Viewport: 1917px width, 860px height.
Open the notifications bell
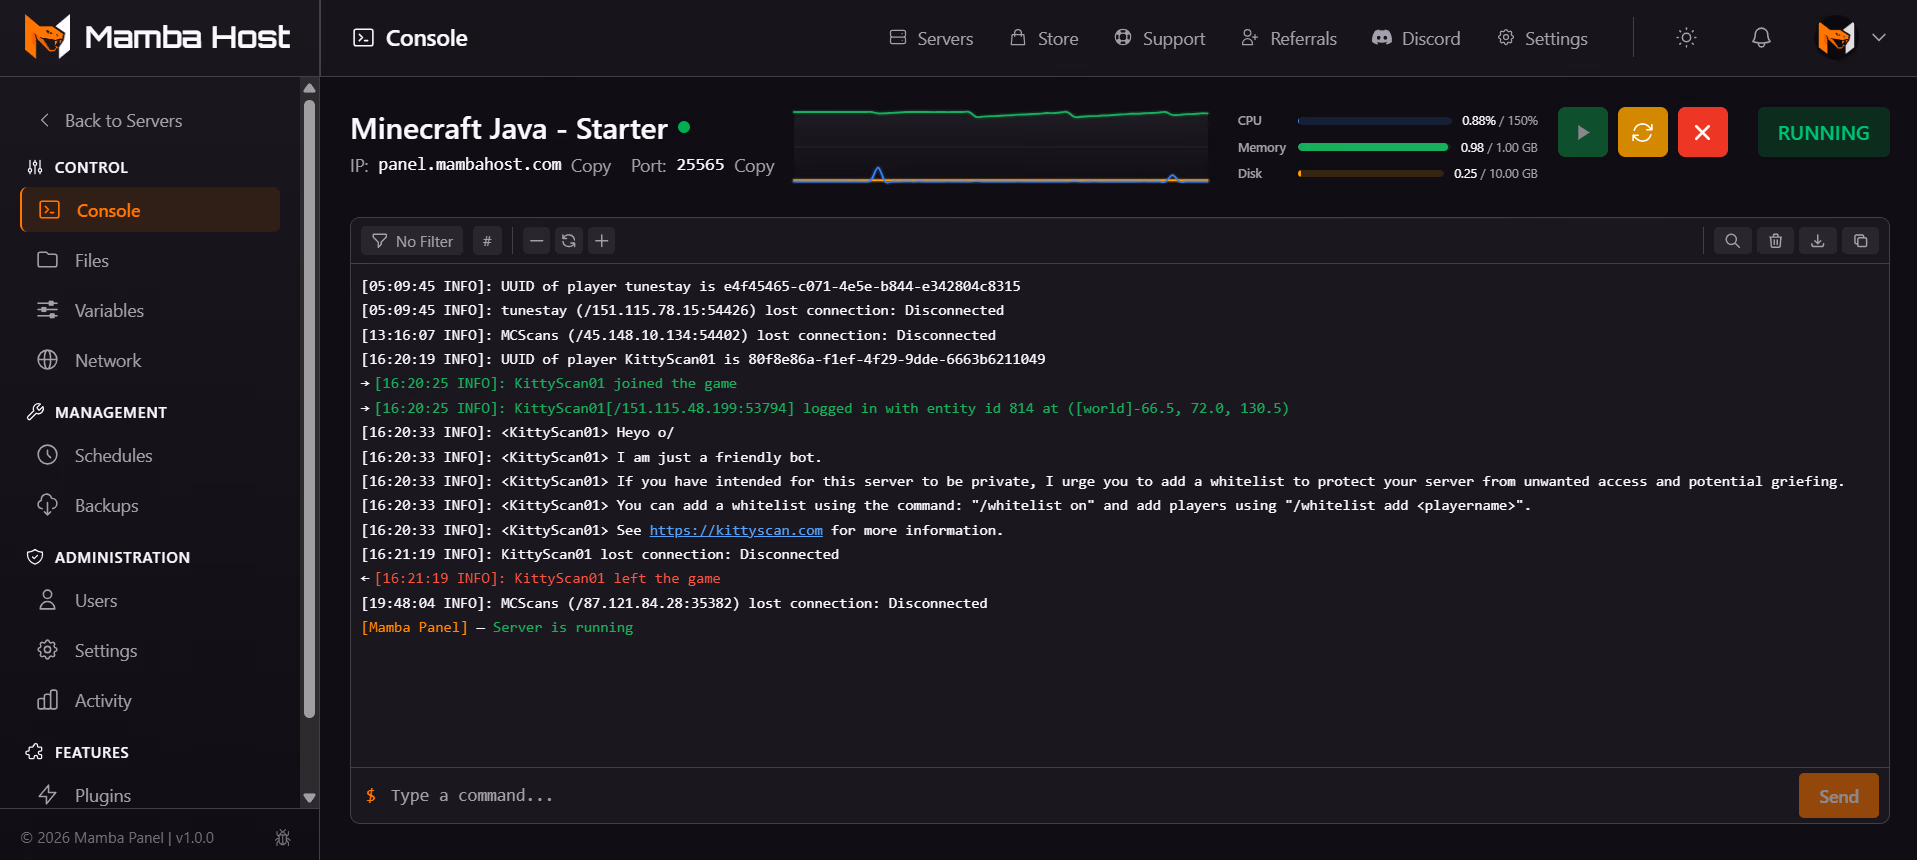[x=1761, y=38]
